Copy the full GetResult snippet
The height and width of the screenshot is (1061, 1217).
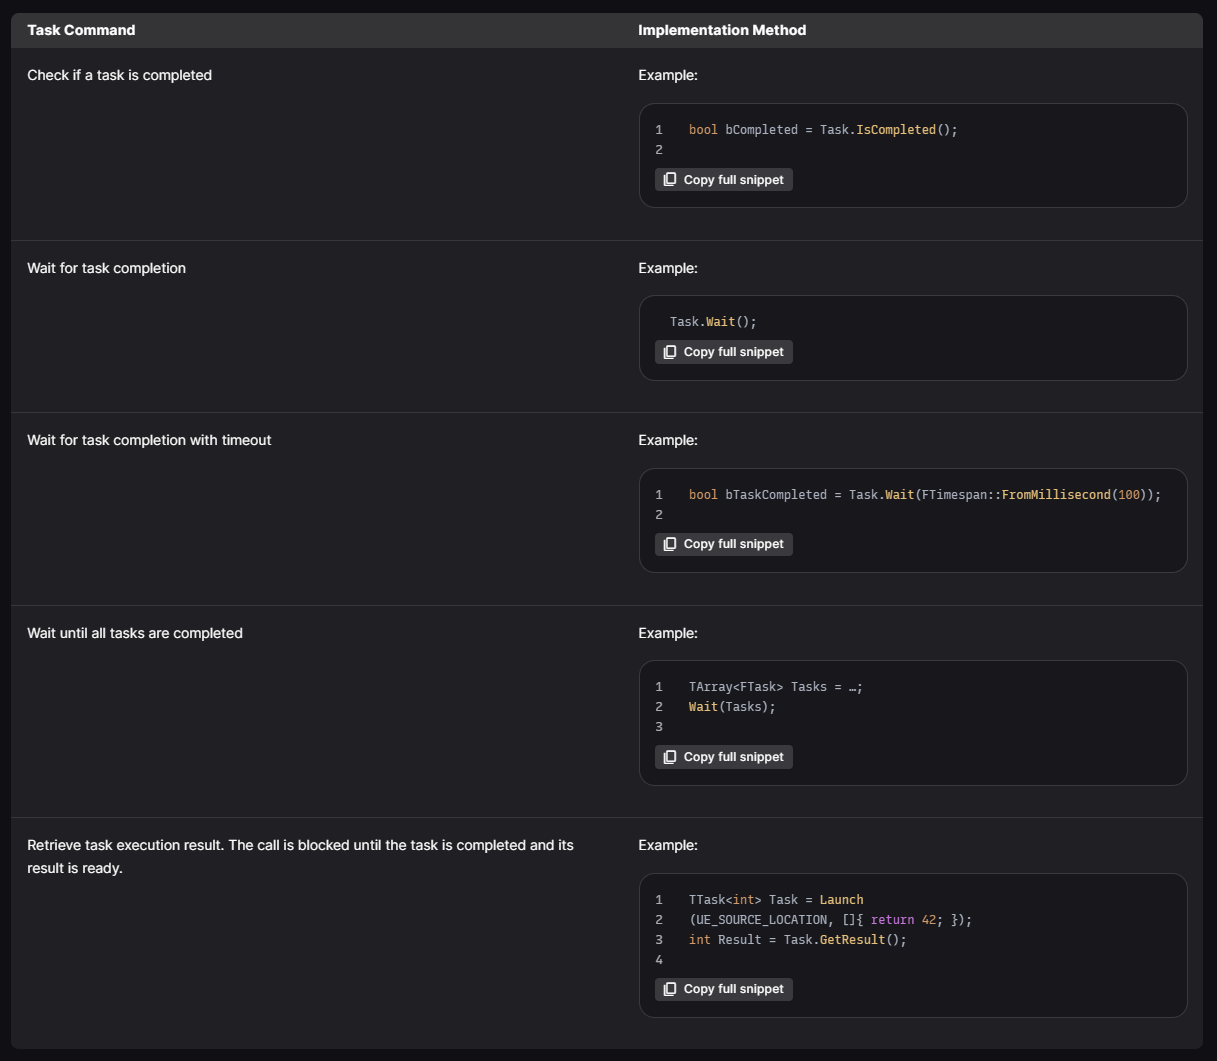tap(724, 989)
